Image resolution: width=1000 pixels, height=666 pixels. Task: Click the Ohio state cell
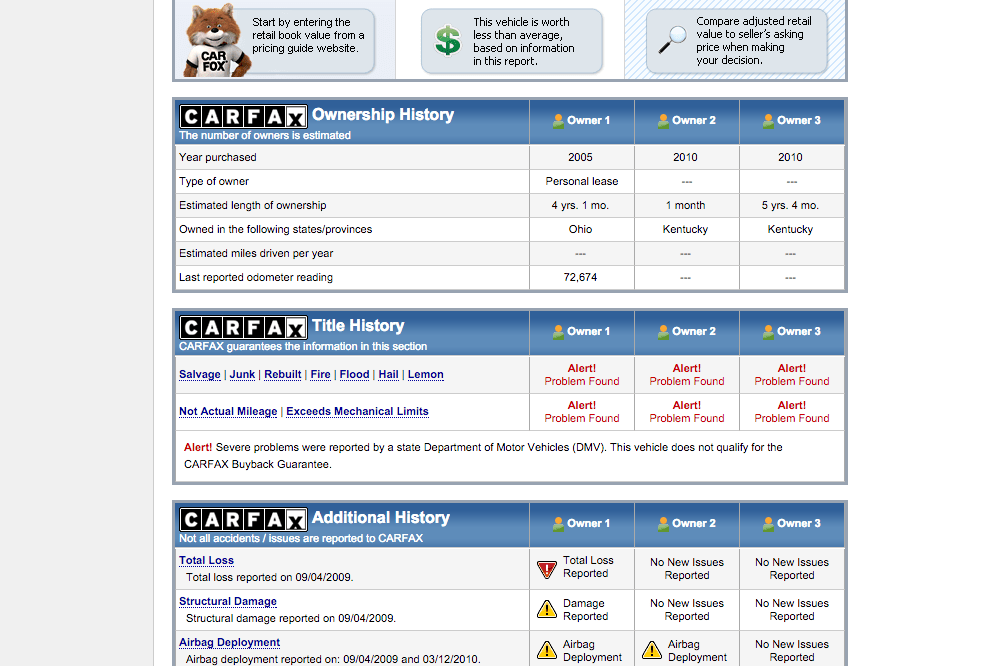(580, 229)
